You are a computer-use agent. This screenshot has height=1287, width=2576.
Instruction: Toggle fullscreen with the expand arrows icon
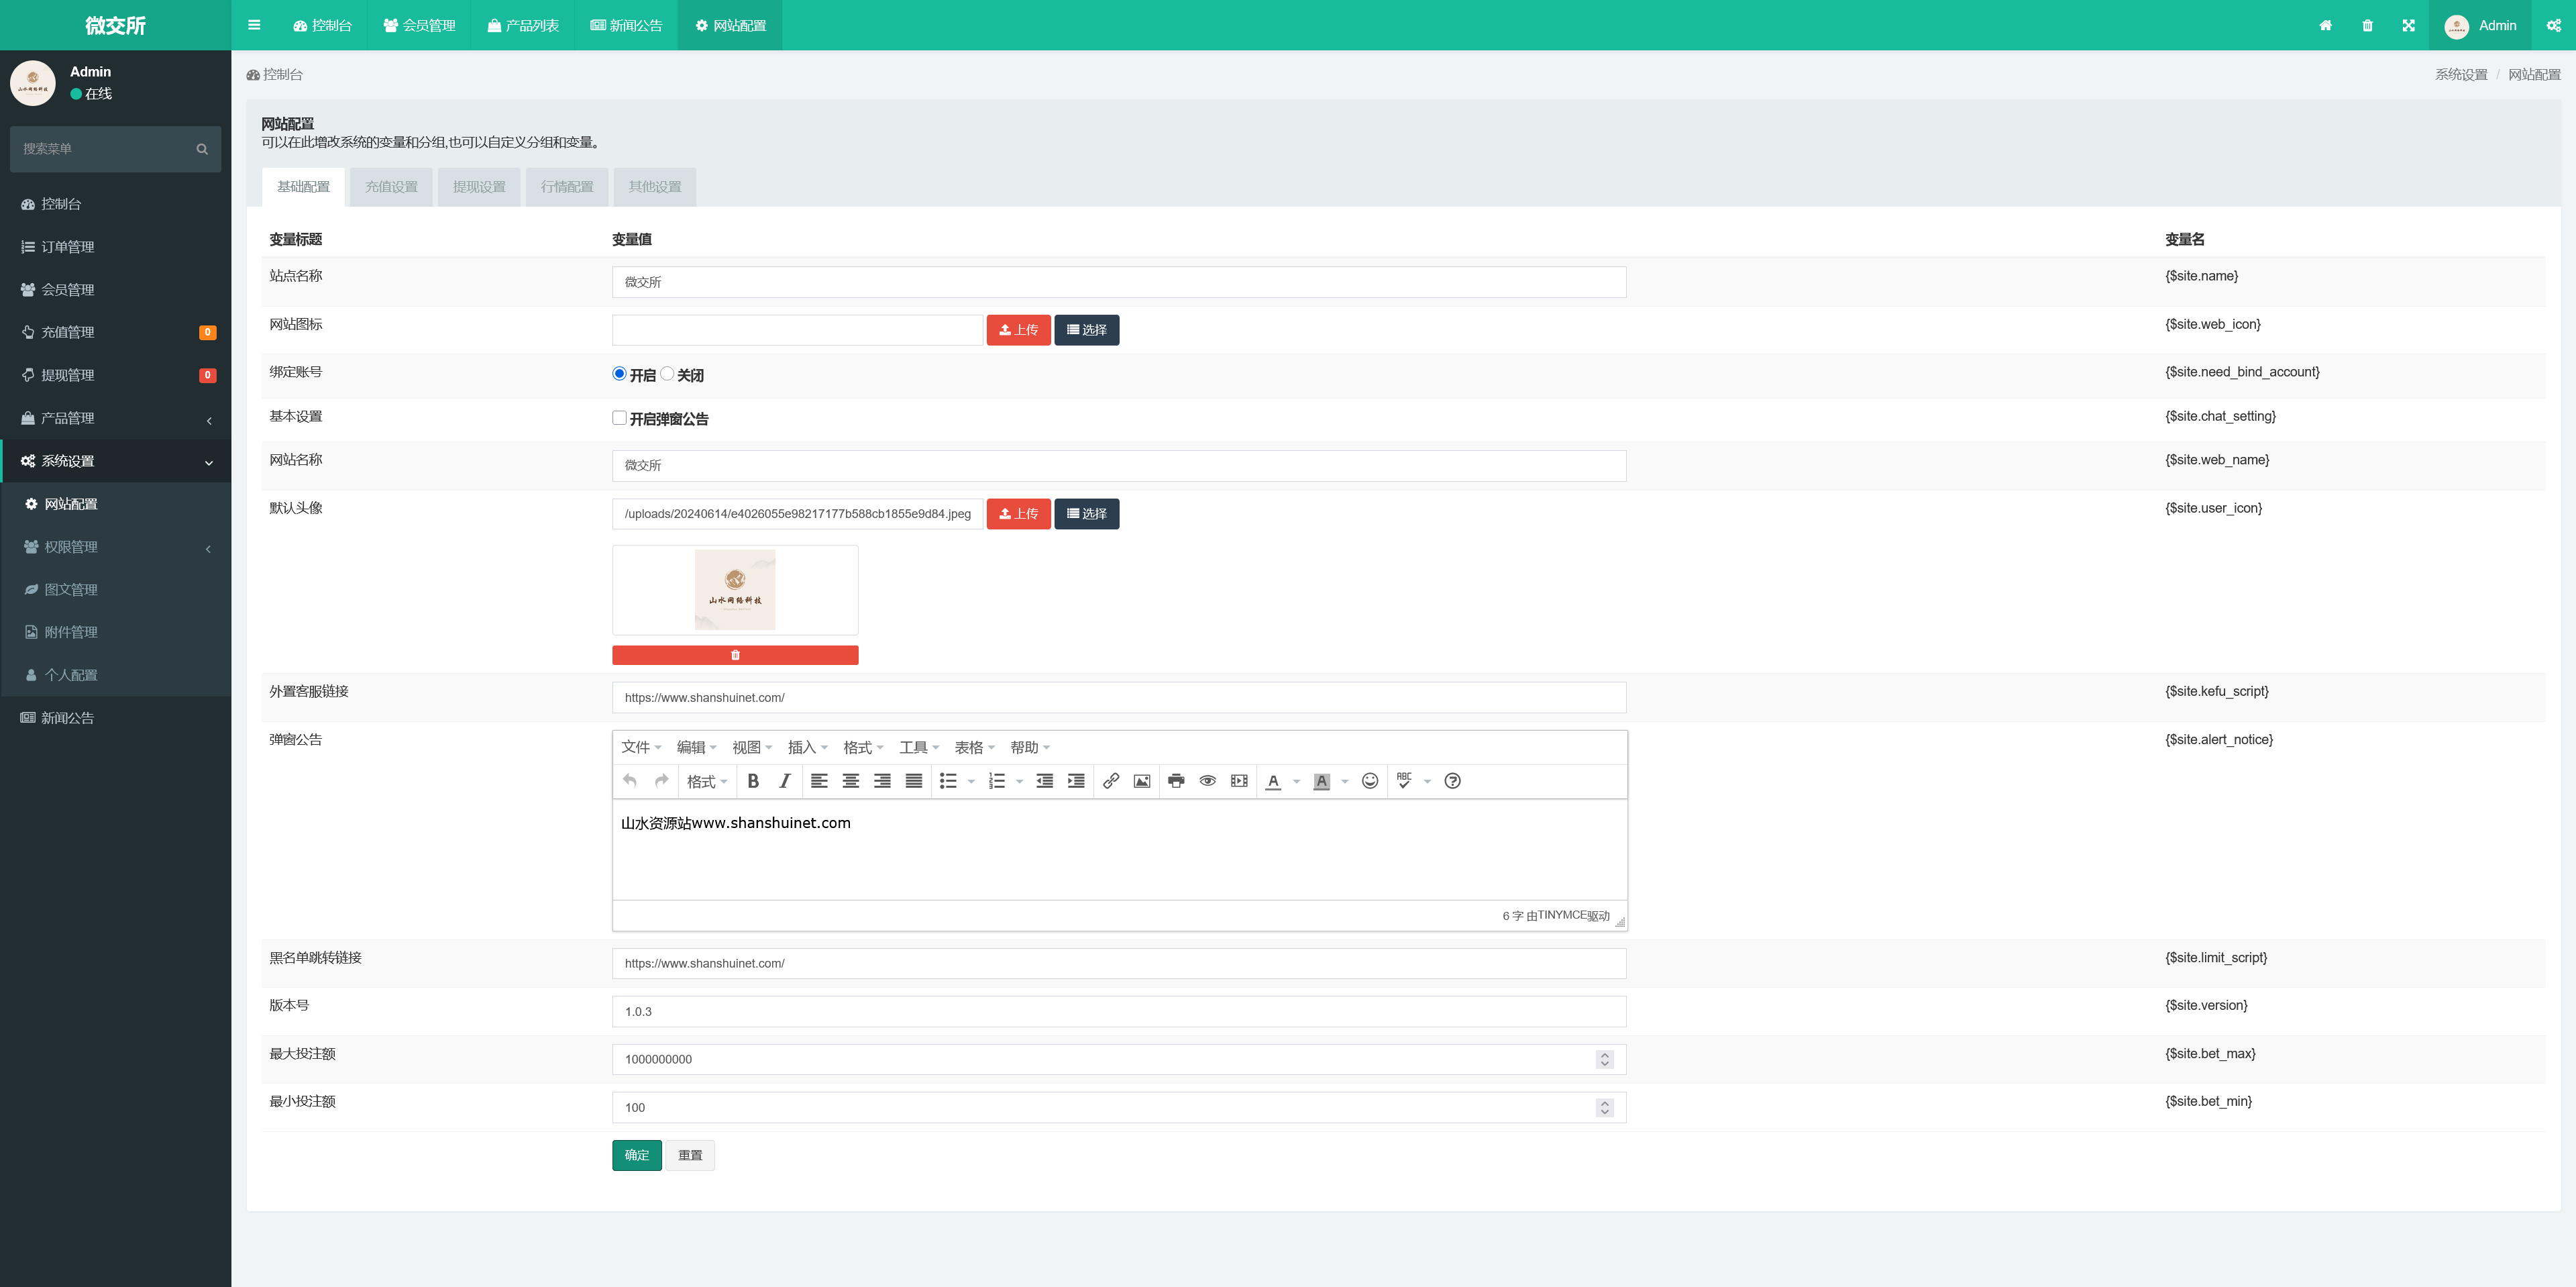[x=2408, y=26]
